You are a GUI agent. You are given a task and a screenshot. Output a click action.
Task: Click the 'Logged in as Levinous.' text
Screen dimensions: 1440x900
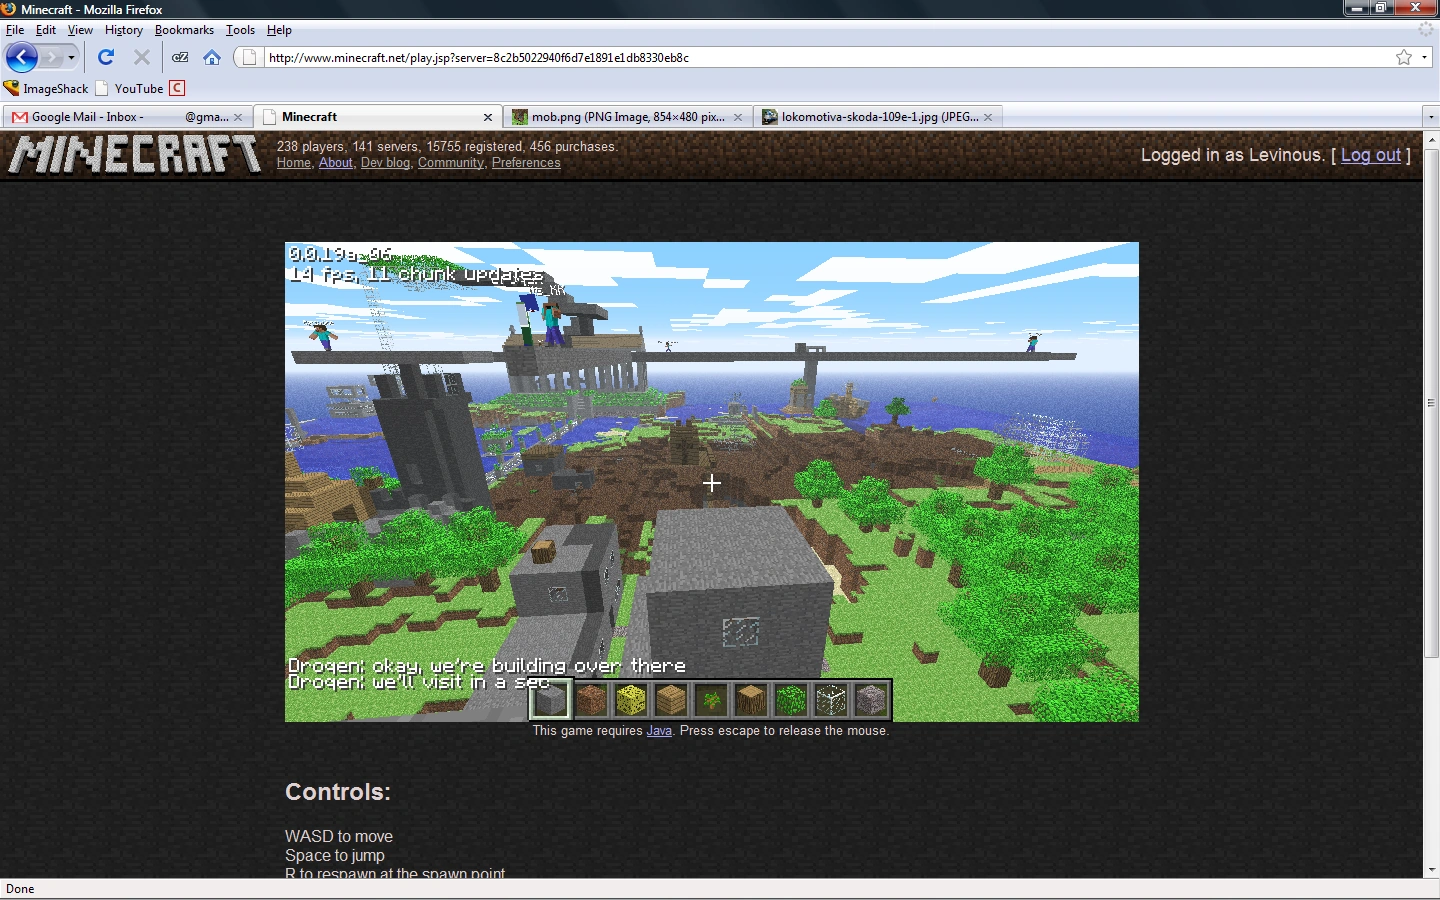(x=1232, y=155)
